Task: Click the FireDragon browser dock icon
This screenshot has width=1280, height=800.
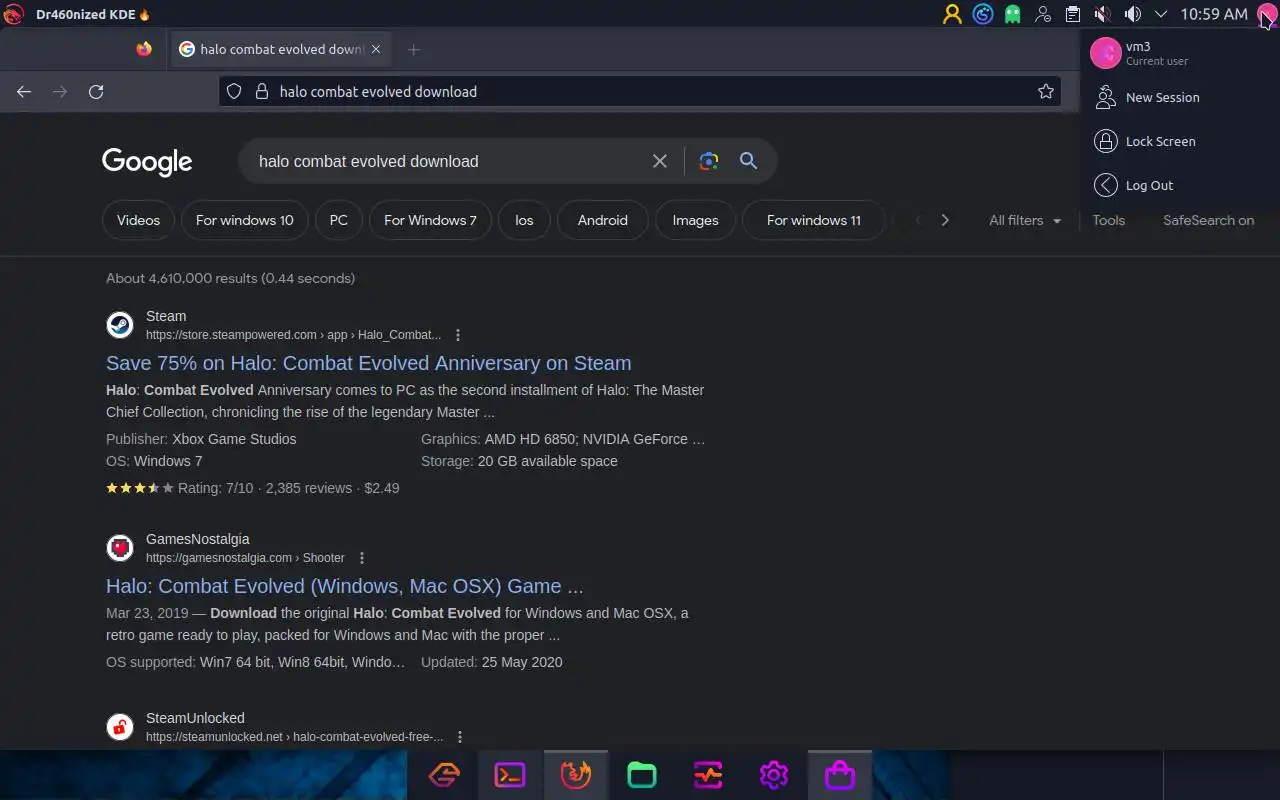Action: [576, 775]
